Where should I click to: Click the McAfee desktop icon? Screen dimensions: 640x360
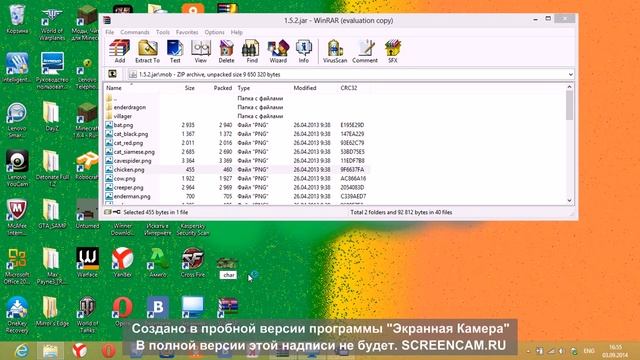(17, 217)
